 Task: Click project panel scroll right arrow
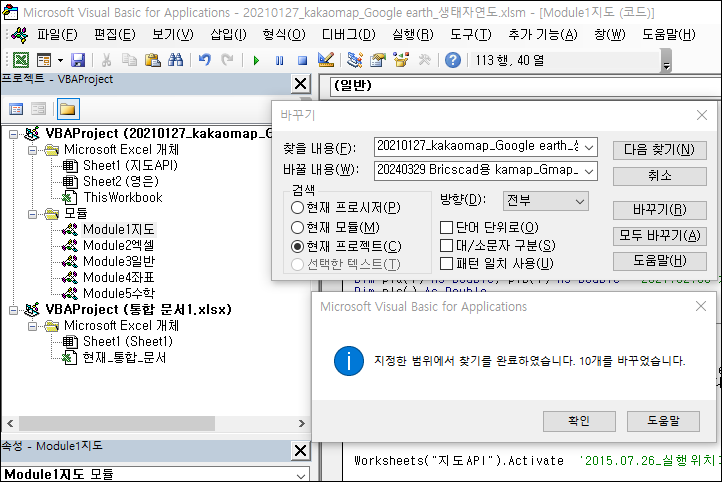(x=302, y=423)
